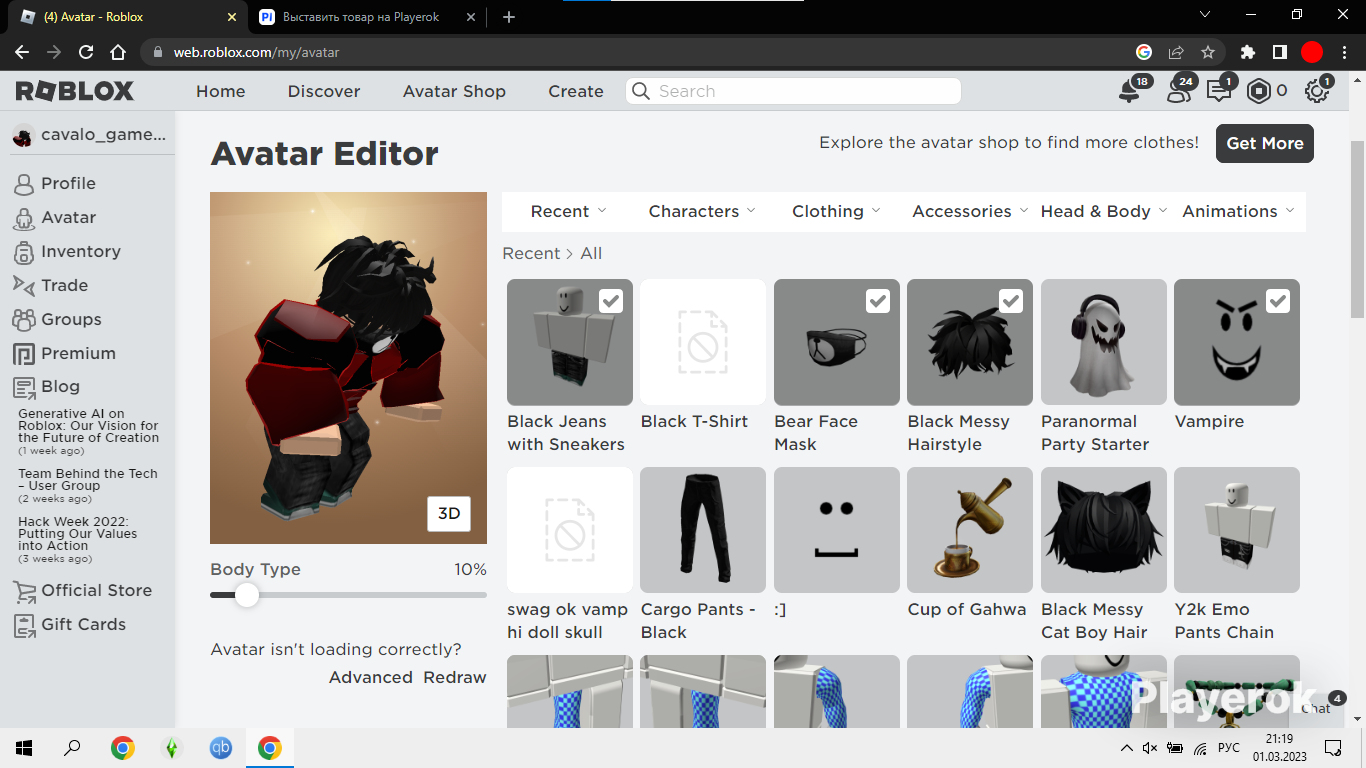The width and height of the screenshot is (1366, 768).
Task: Click the Premium icon in sidebar
Action: point(24,354)
